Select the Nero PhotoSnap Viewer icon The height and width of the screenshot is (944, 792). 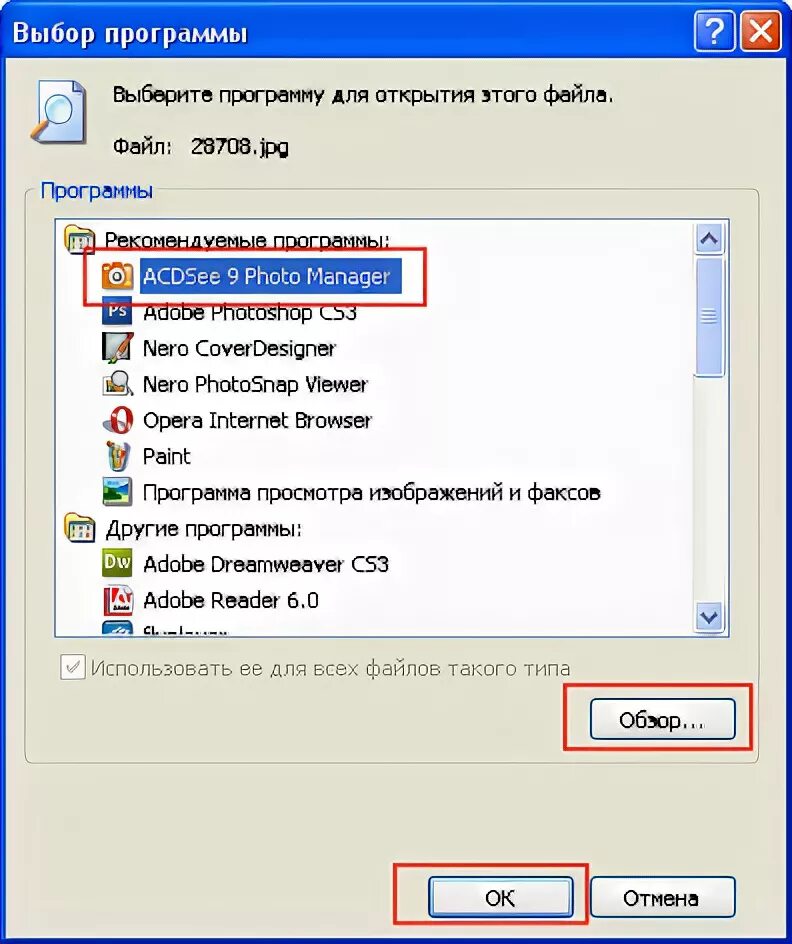(117, 384)
